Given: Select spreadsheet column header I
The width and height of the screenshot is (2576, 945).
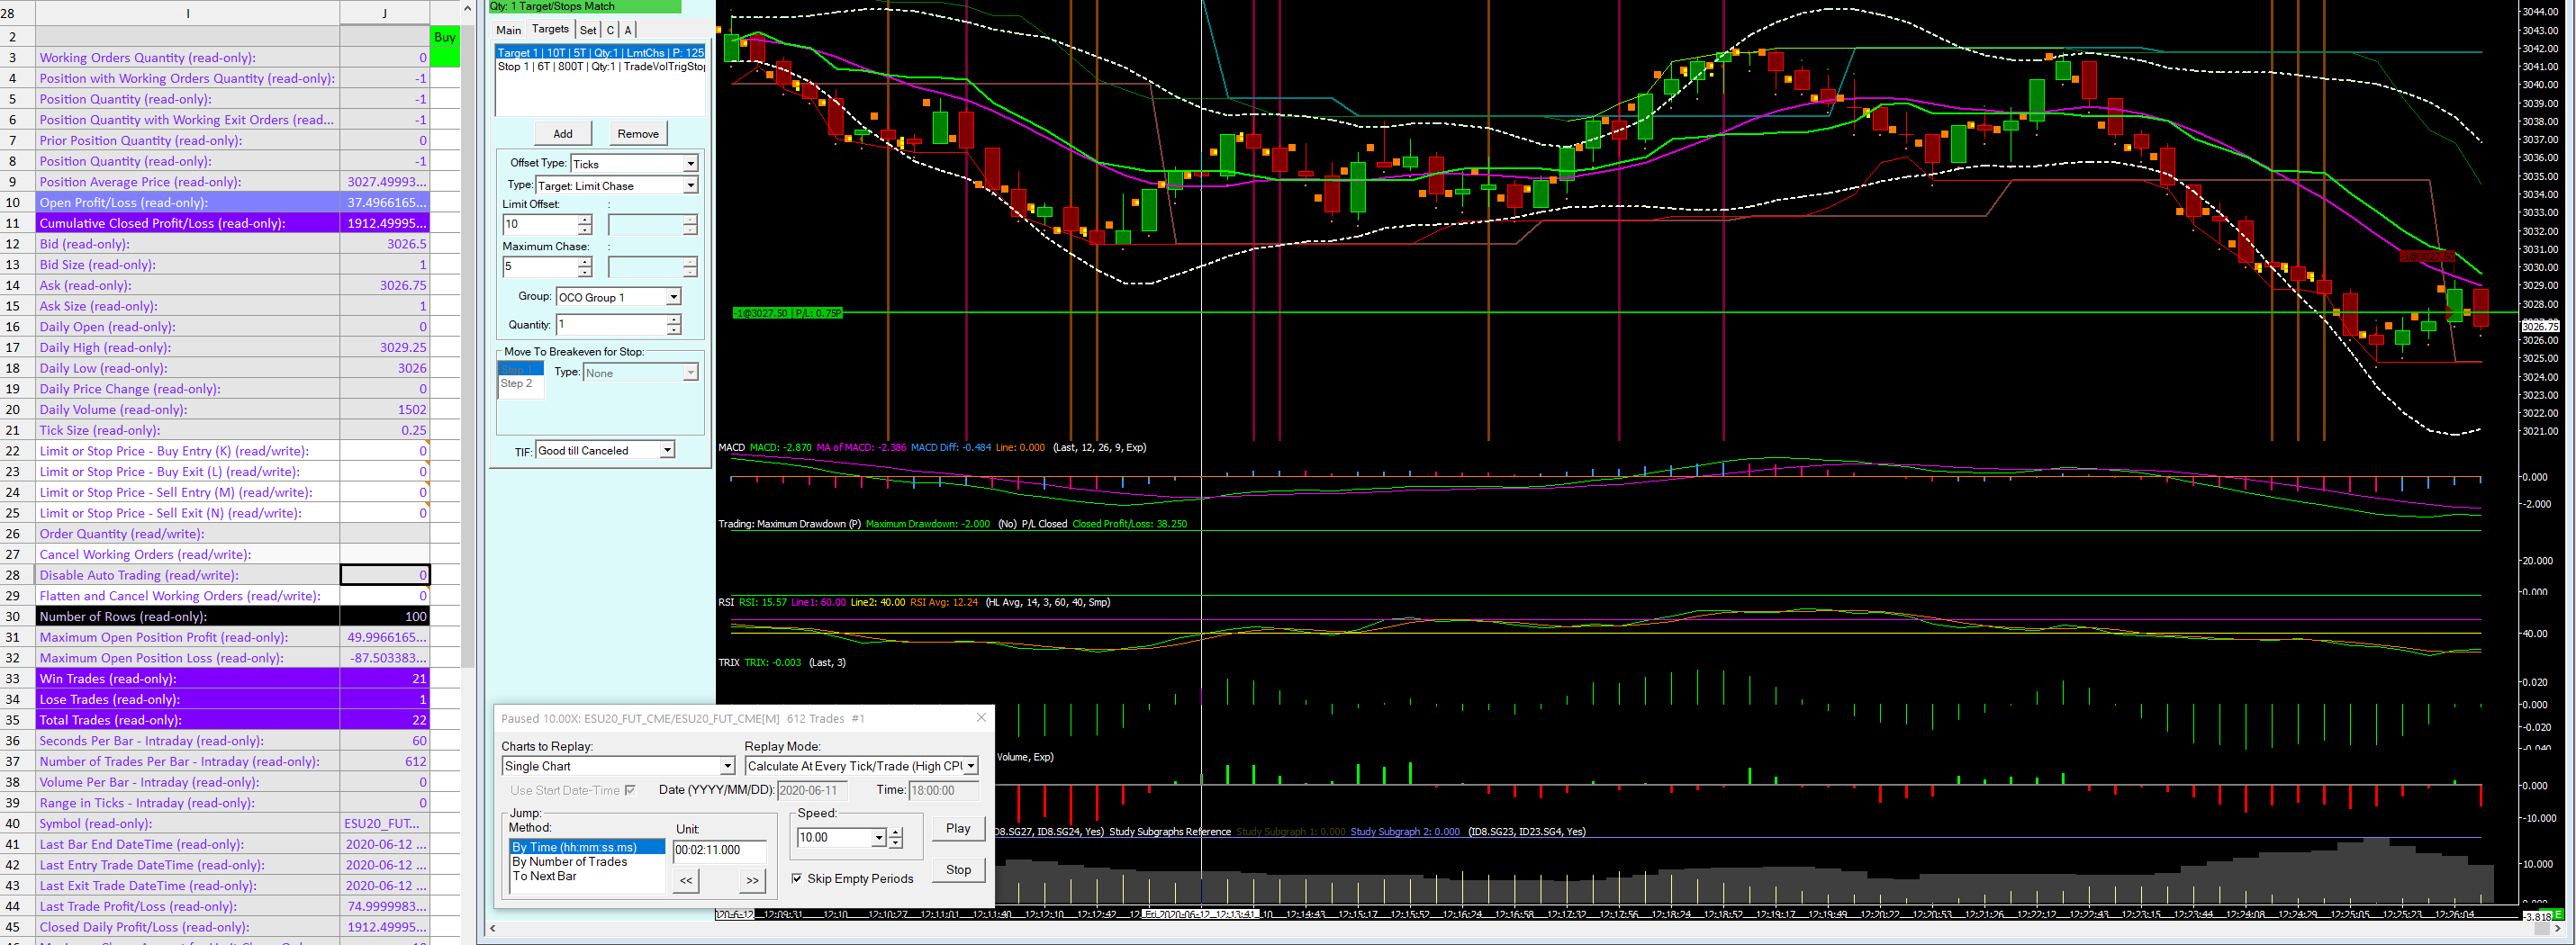Looking at the screenshot, I should (x=188, y=13).
